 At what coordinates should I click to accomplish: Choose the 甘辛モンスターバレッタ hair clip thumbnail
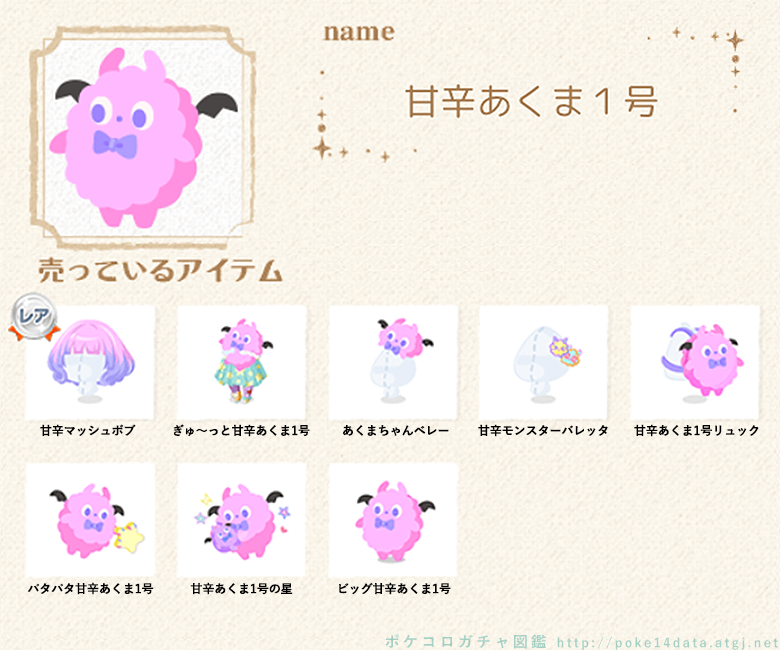point(544,363)
